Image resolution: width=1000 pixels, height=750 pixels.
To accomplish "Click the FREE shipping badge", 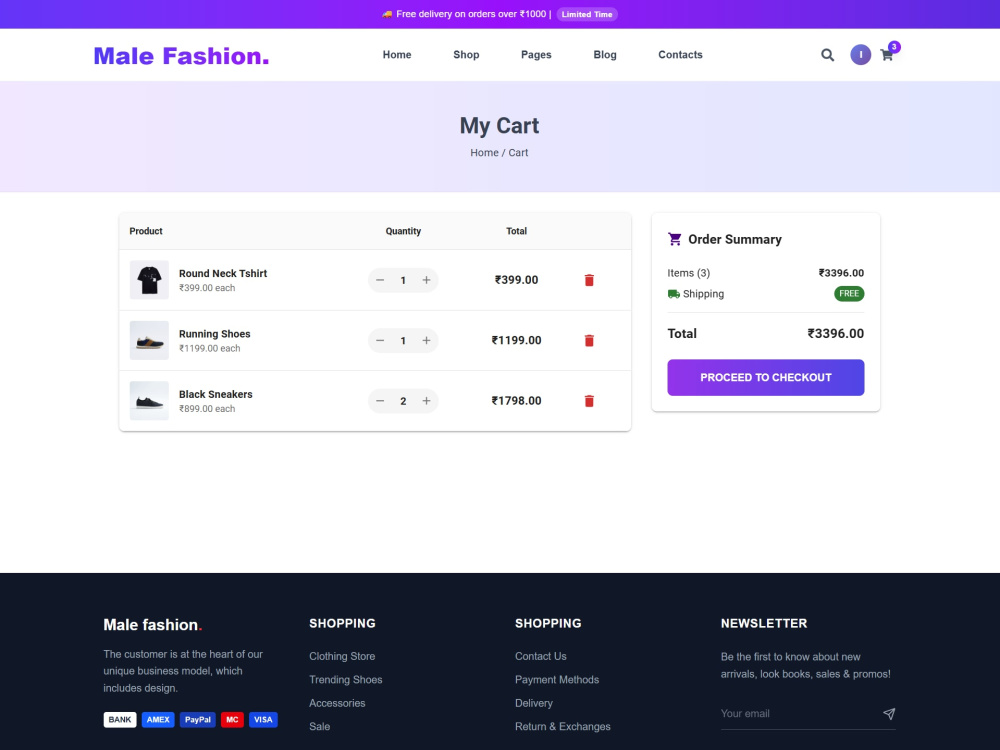I will pos(849,294).
